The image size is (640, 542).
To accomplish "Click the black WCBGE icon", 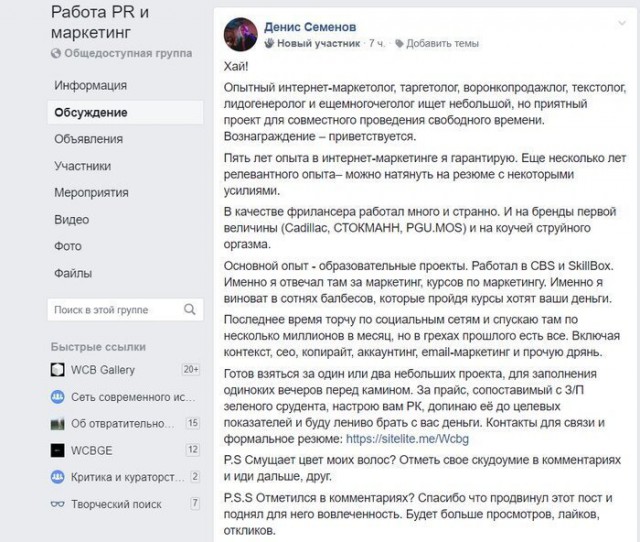I will [58, 450].
